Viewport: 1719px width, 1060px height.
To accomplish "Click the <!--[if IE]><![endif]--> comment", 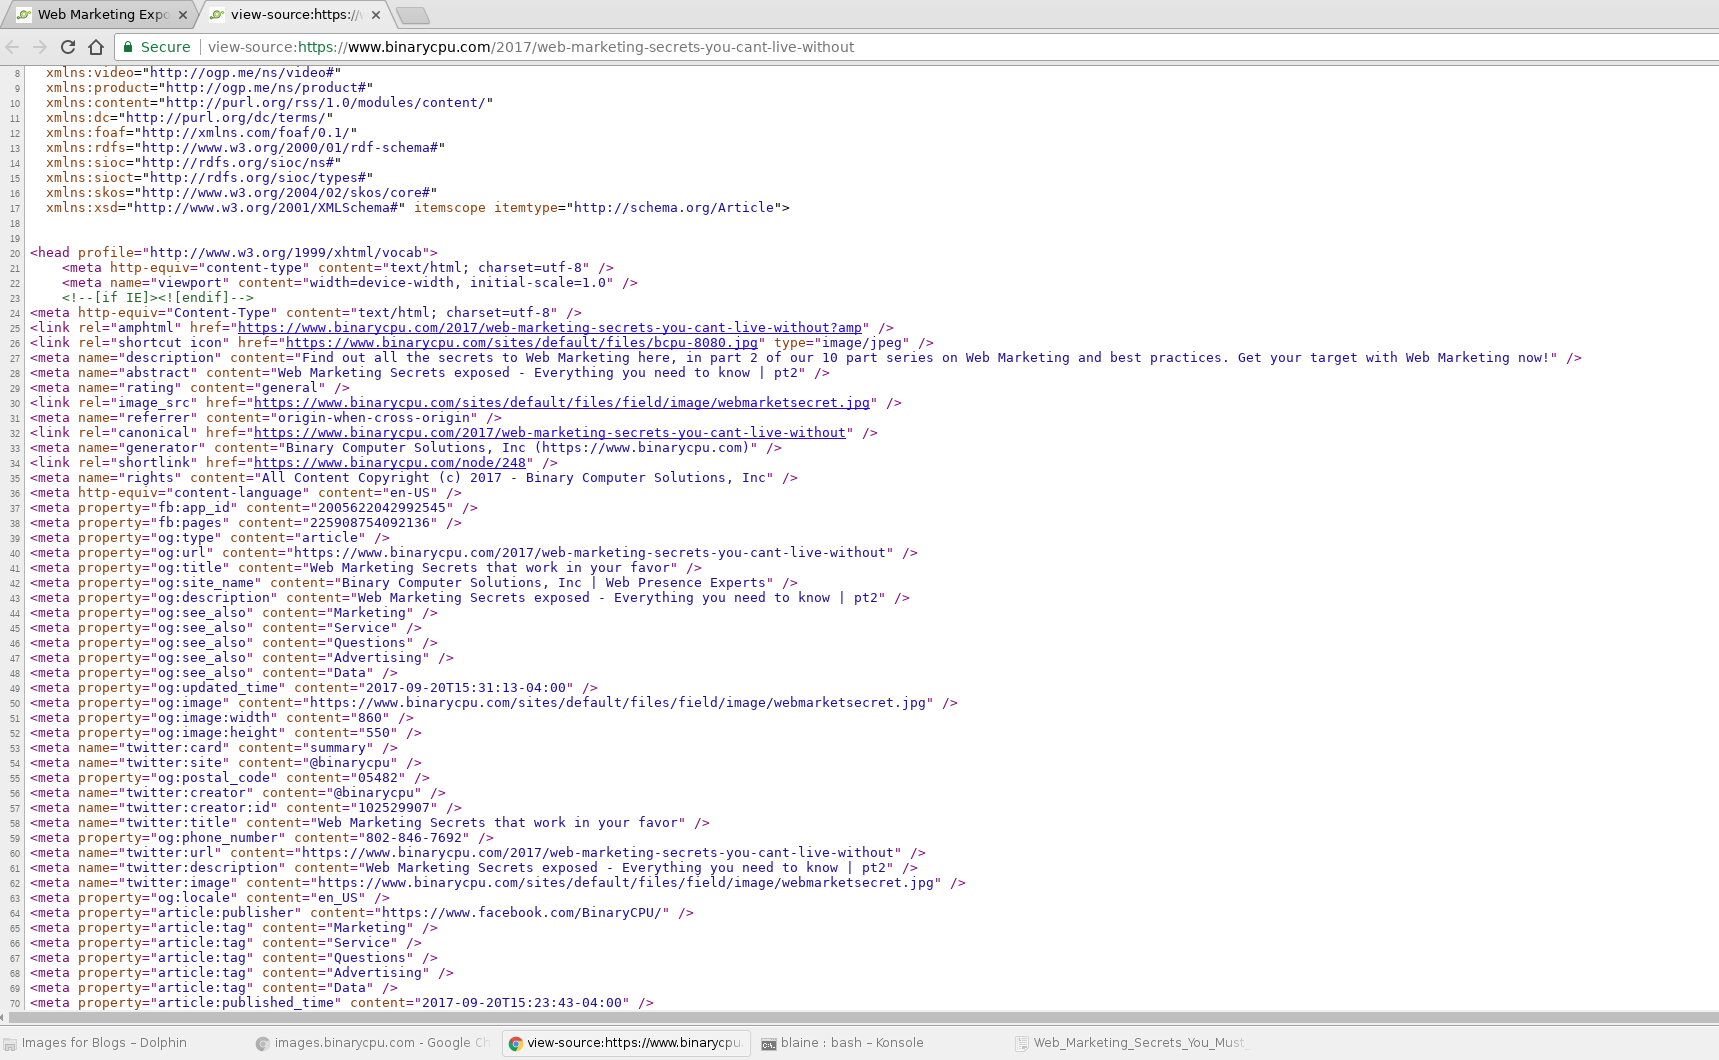I will [x=158, y=298].
